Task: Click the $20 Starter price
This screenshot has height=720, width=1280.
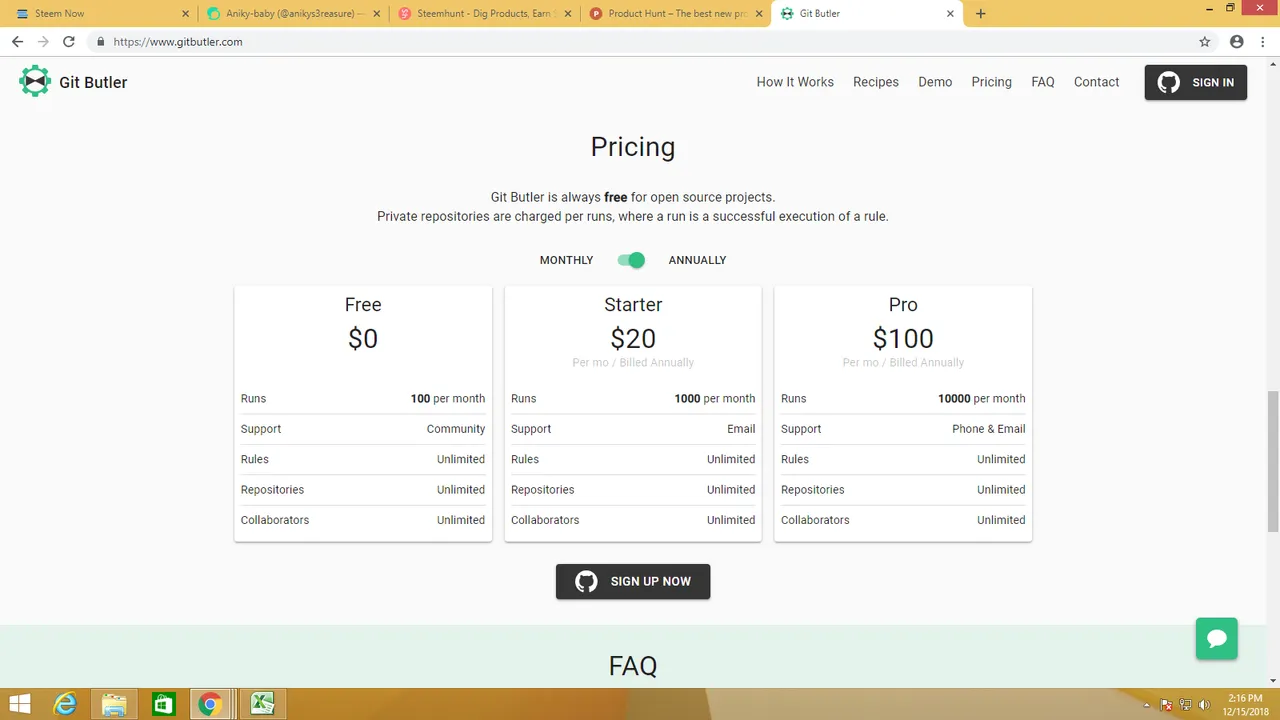Action: [x=633, y=339]
